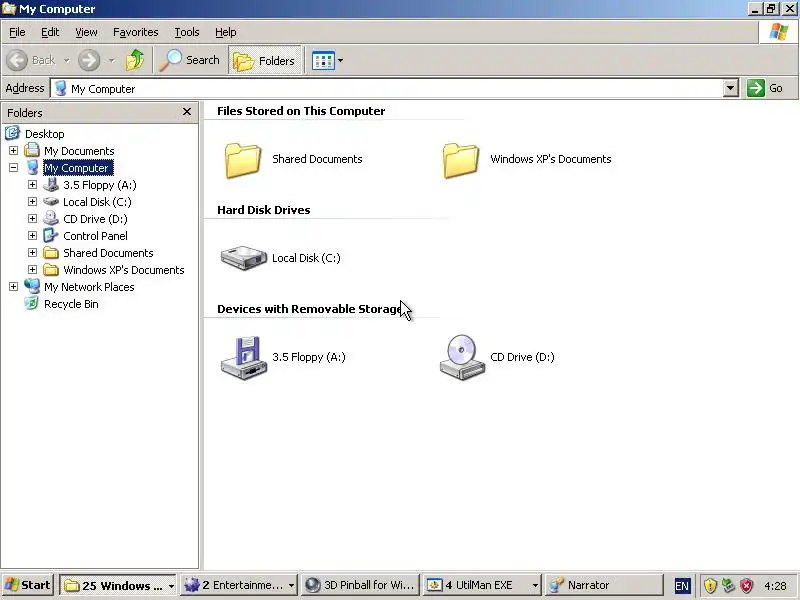Expand My Documents tree node
The height and width of the screenshot is (600, 800).
click(x=14, y=151)
